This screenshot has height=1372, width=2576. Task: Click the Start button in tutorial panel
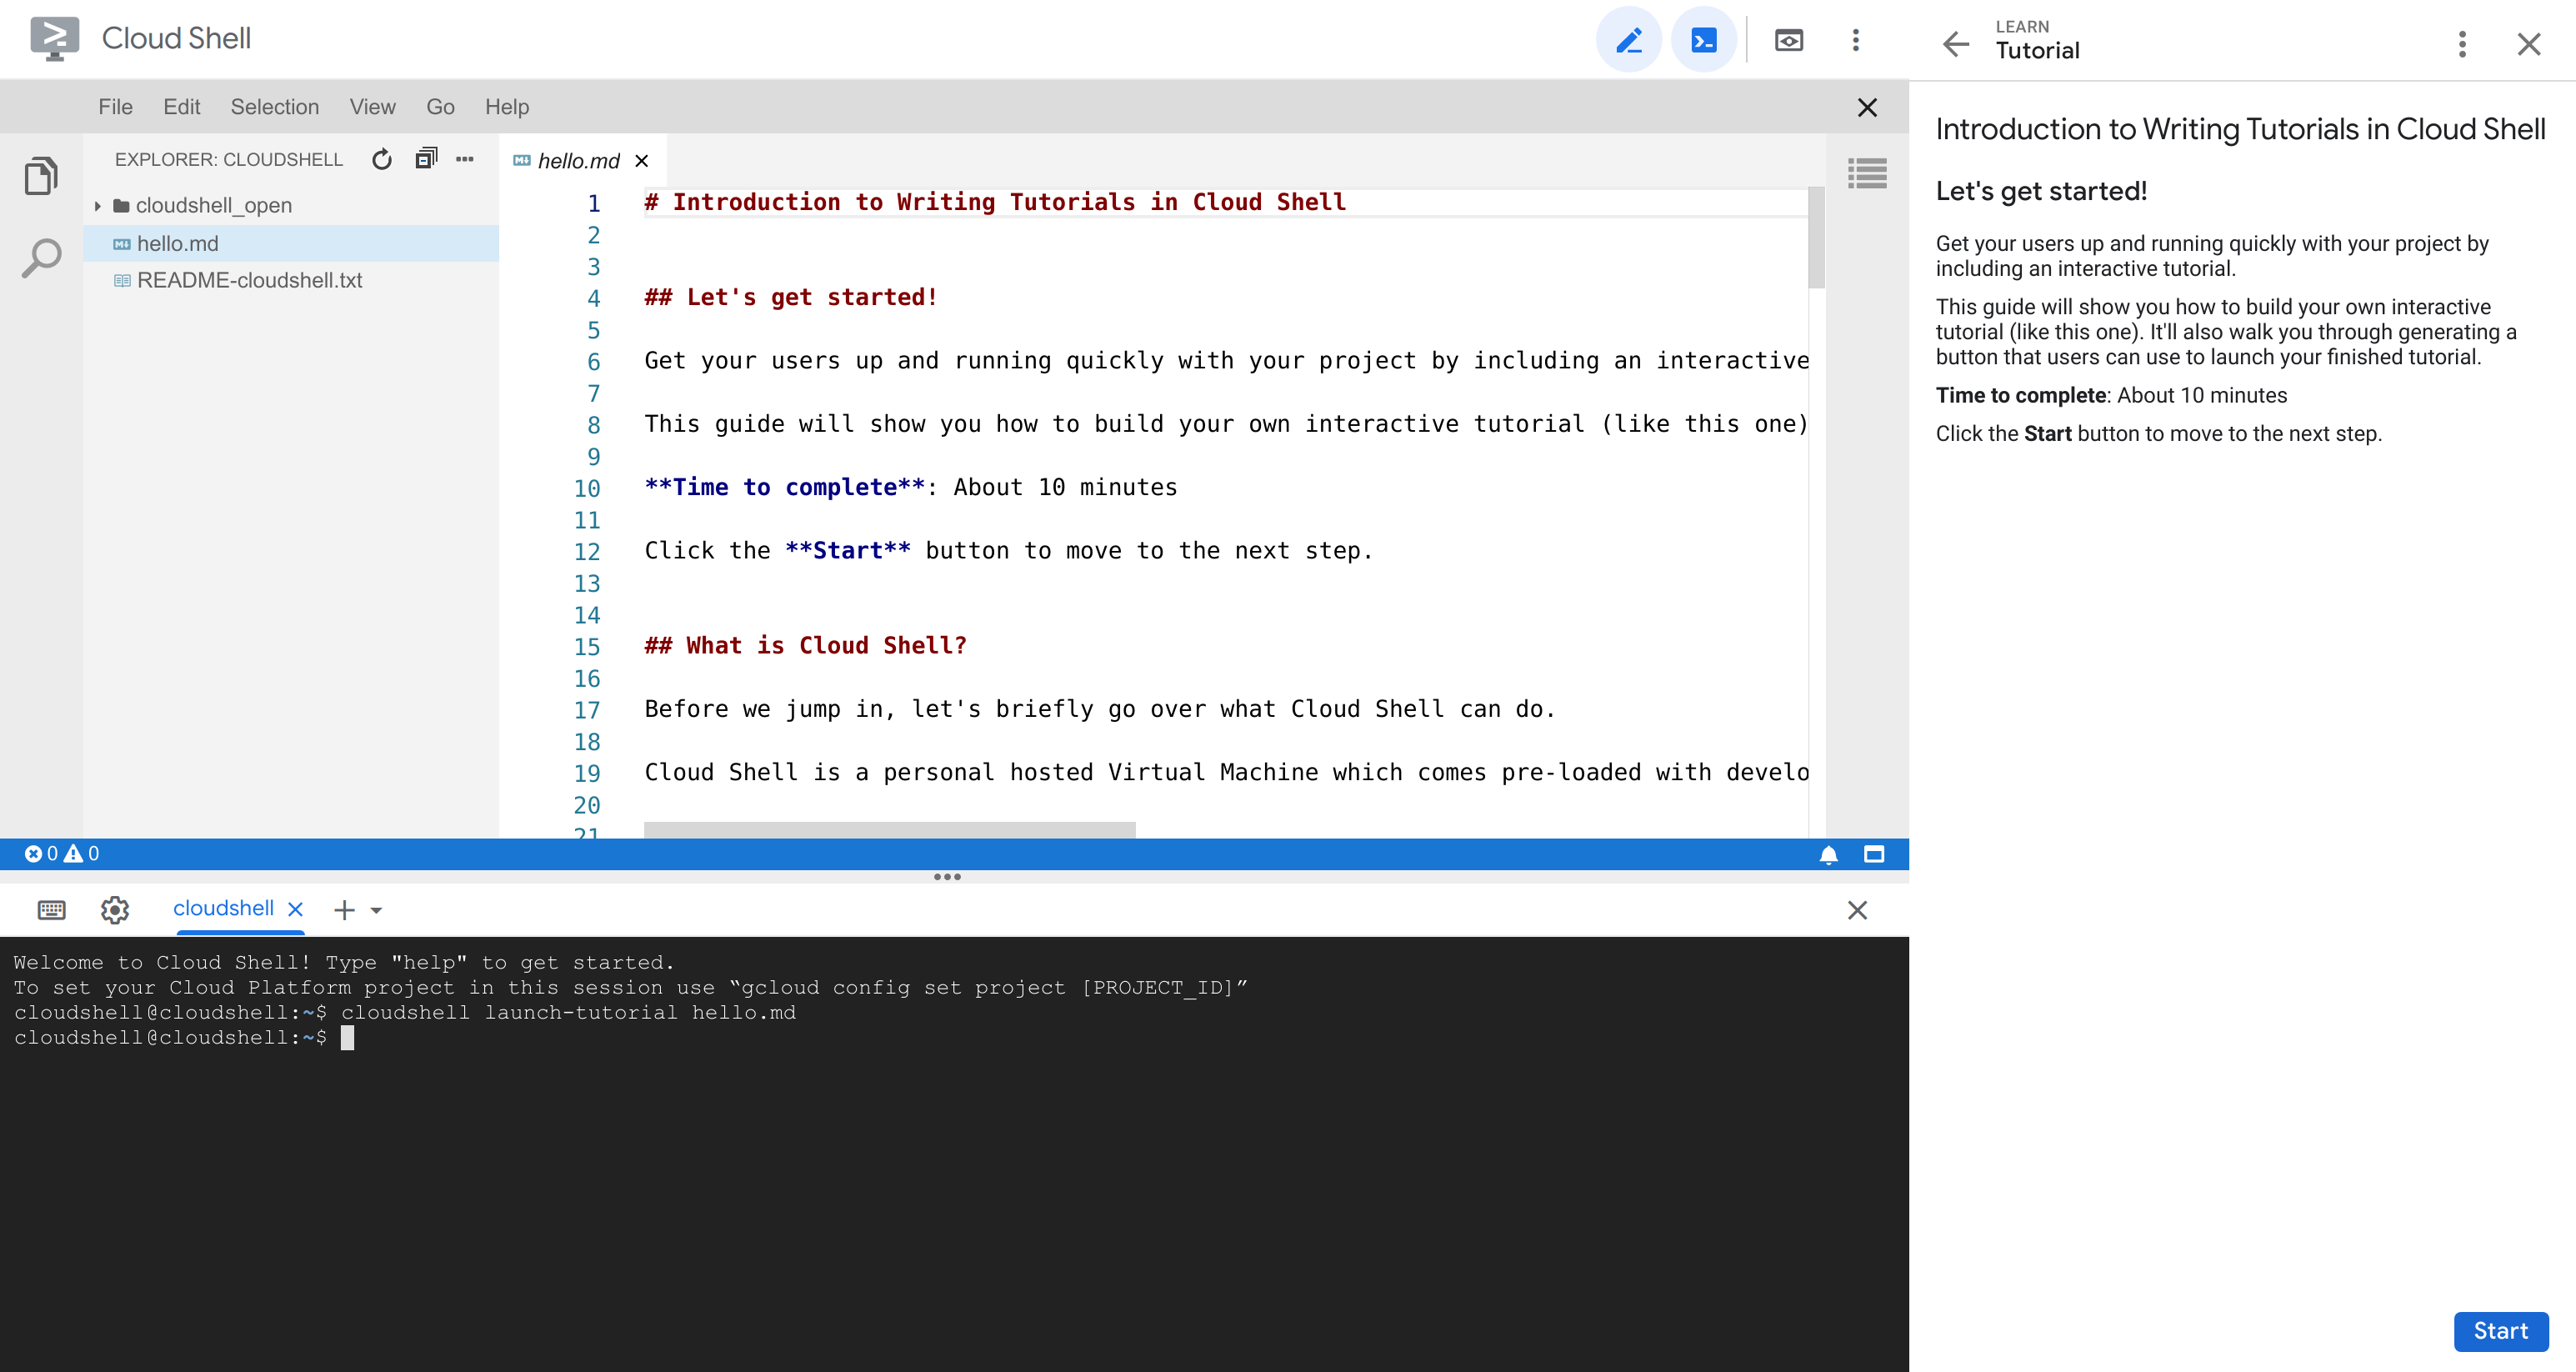tap(2501, 1329)
